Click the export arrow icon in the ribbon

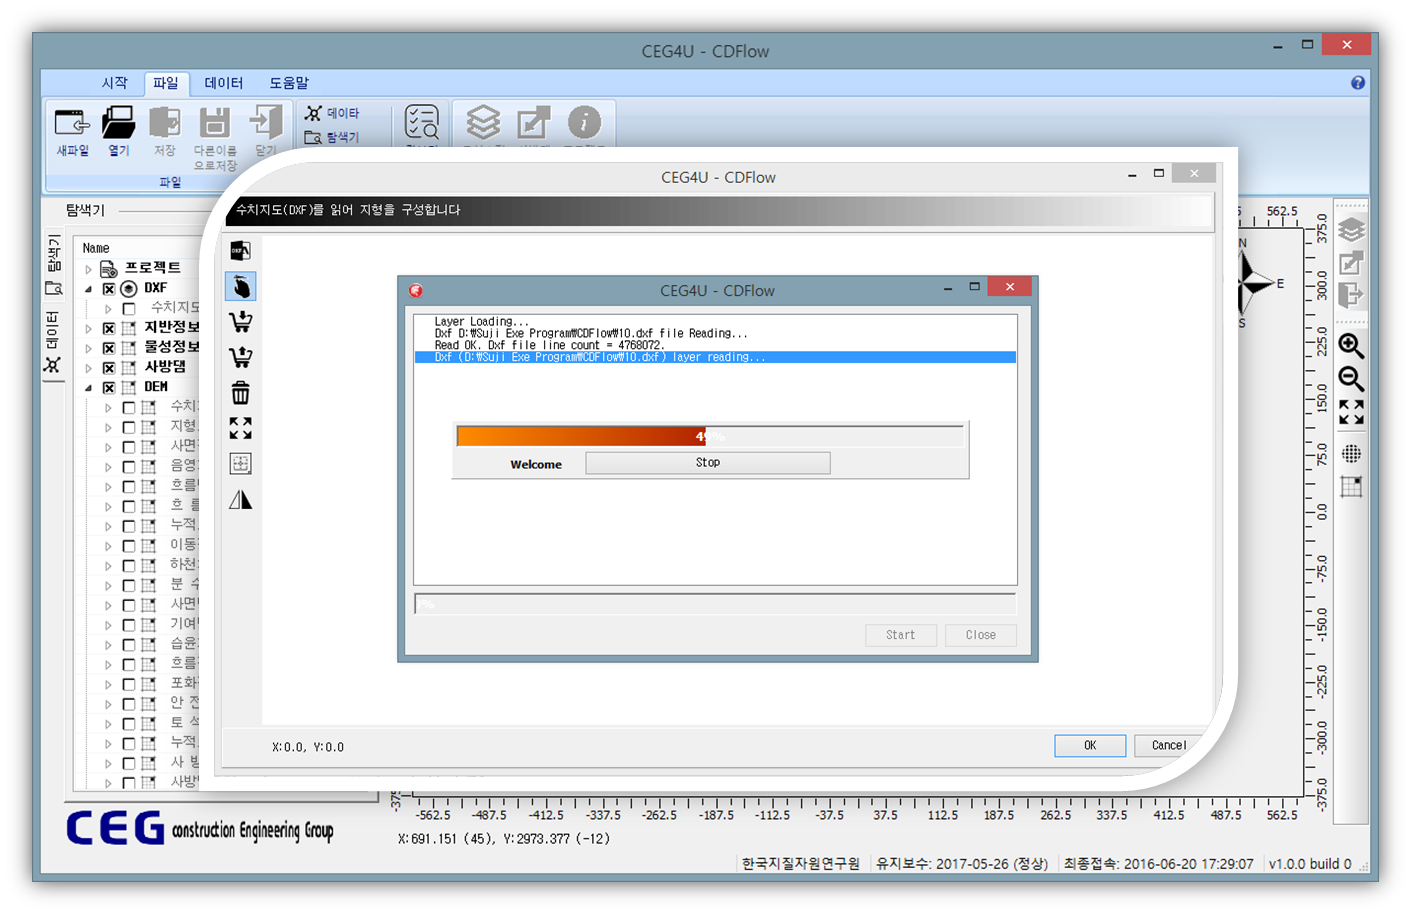(533, 123)
